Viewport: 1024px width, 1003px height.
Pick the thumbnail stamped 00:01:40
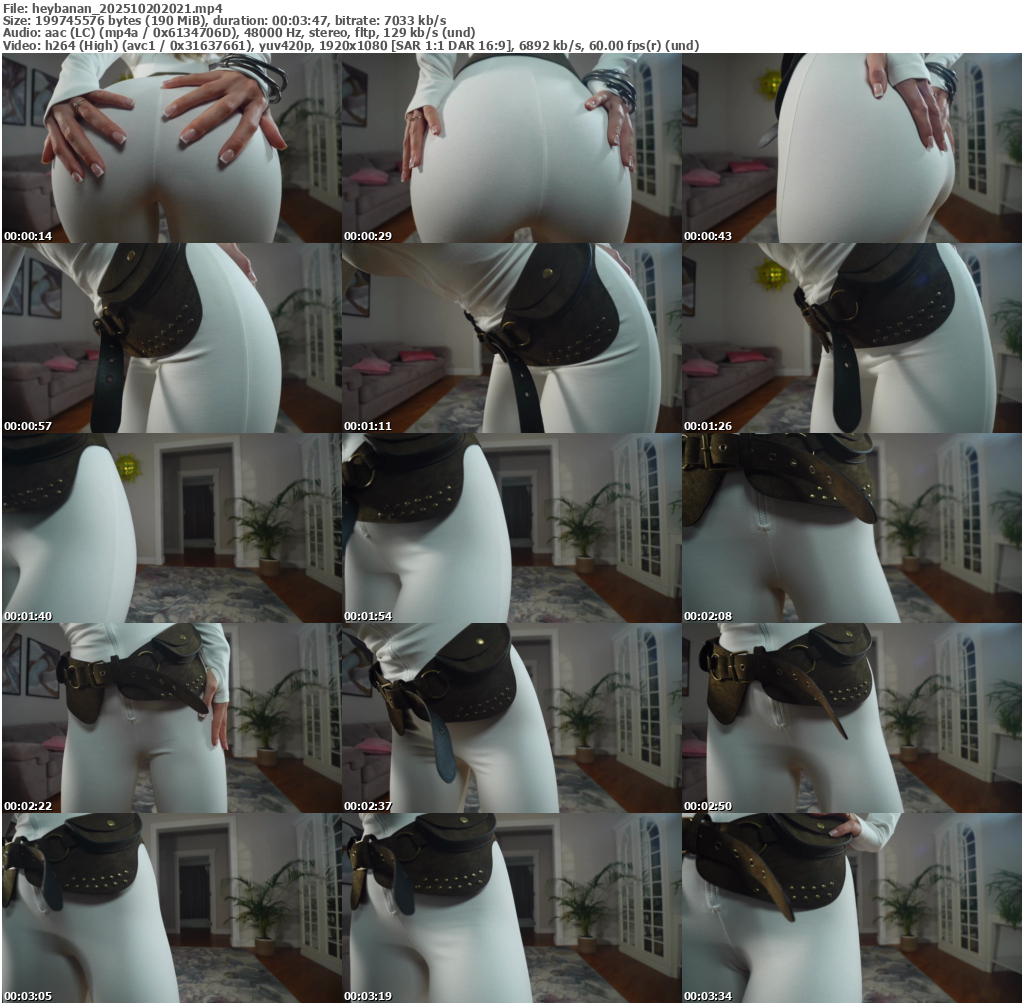pyautogui.click(x=172, y=528)
